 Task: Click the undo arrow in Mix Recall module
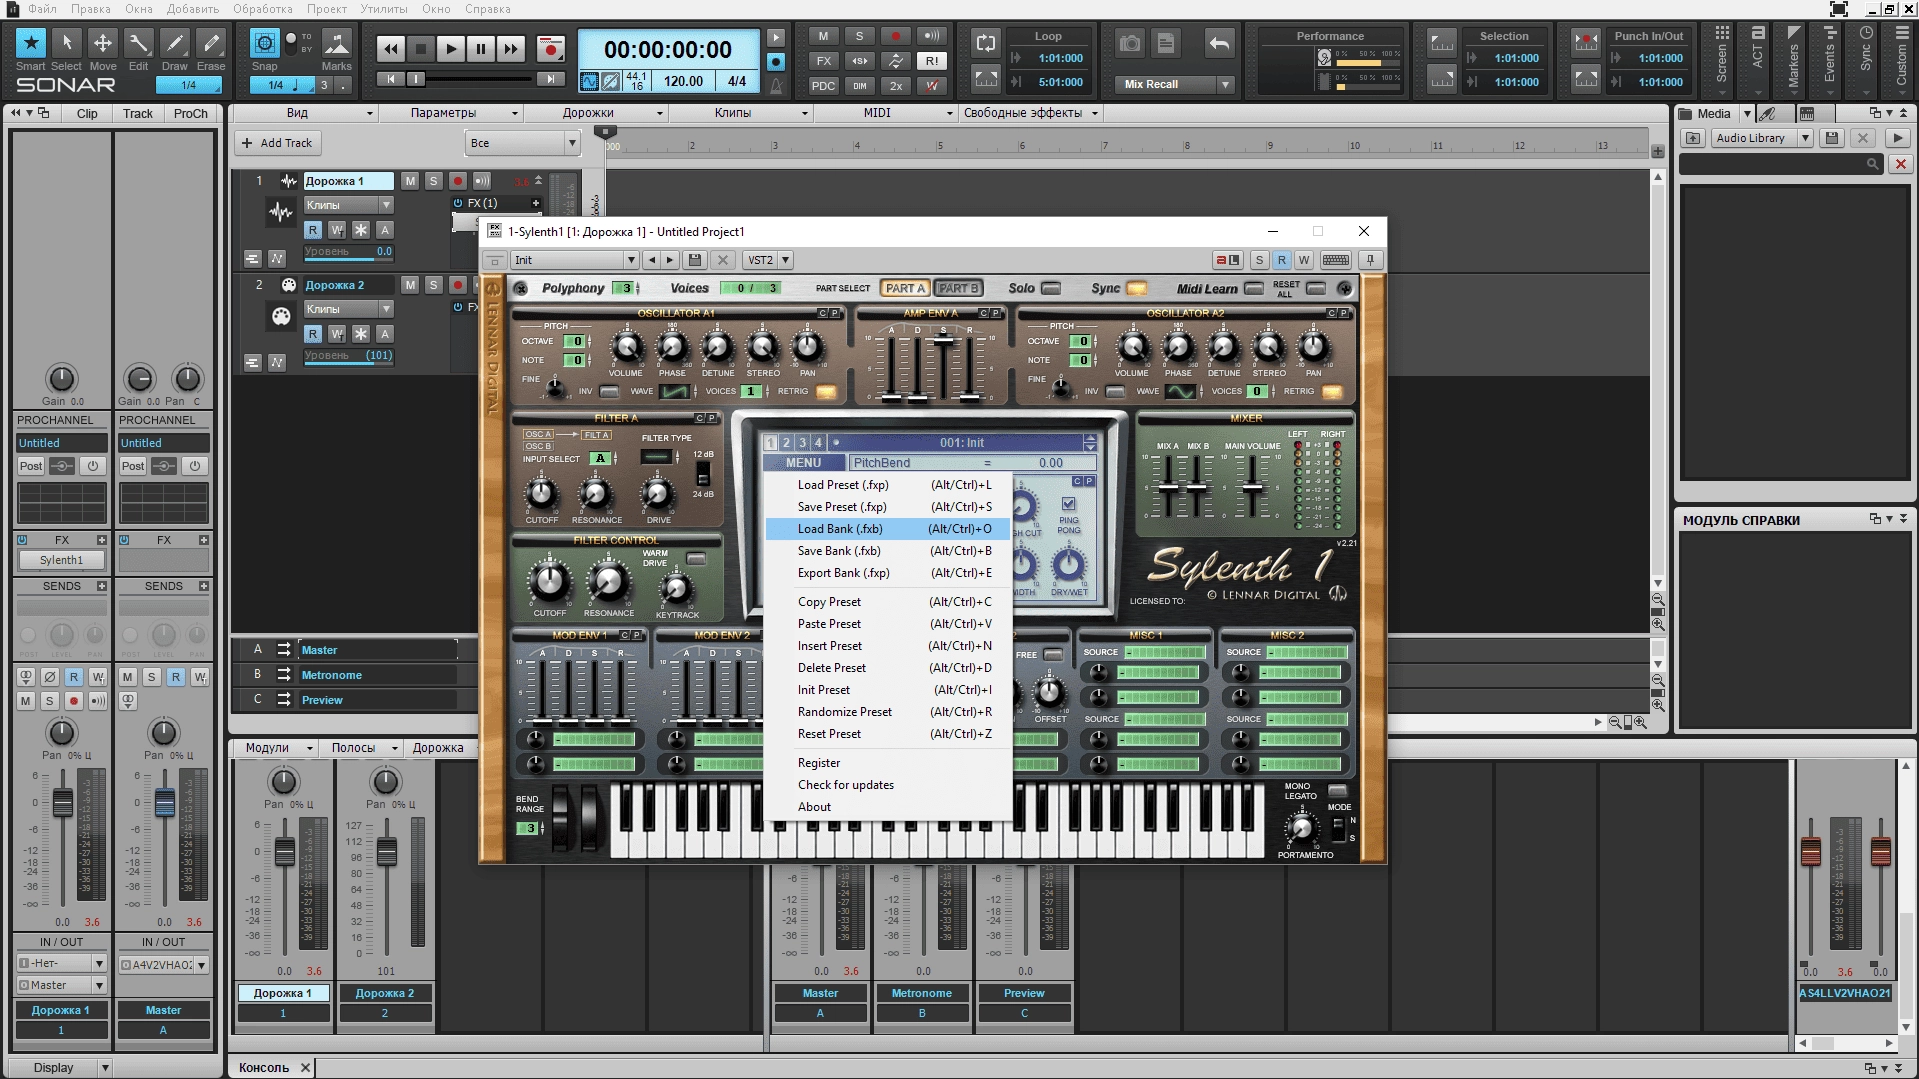click(x=1219, y=43)
